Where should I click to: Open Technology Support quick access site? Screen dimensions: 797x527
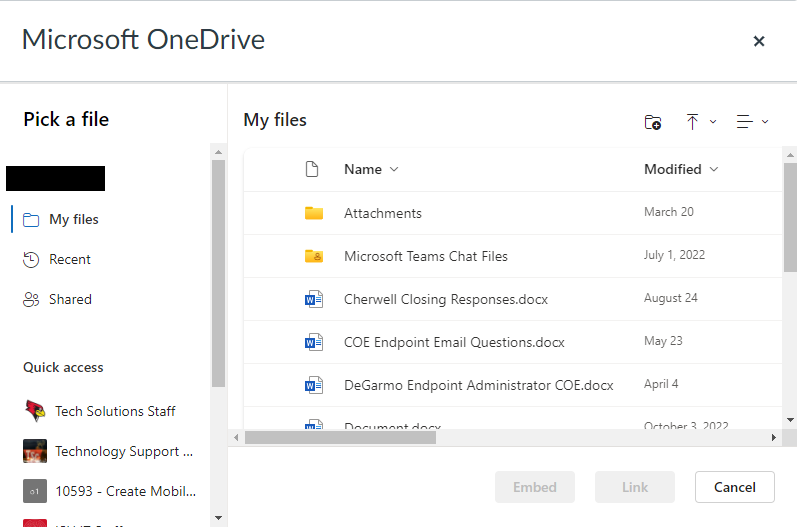[x=124, y=451]
